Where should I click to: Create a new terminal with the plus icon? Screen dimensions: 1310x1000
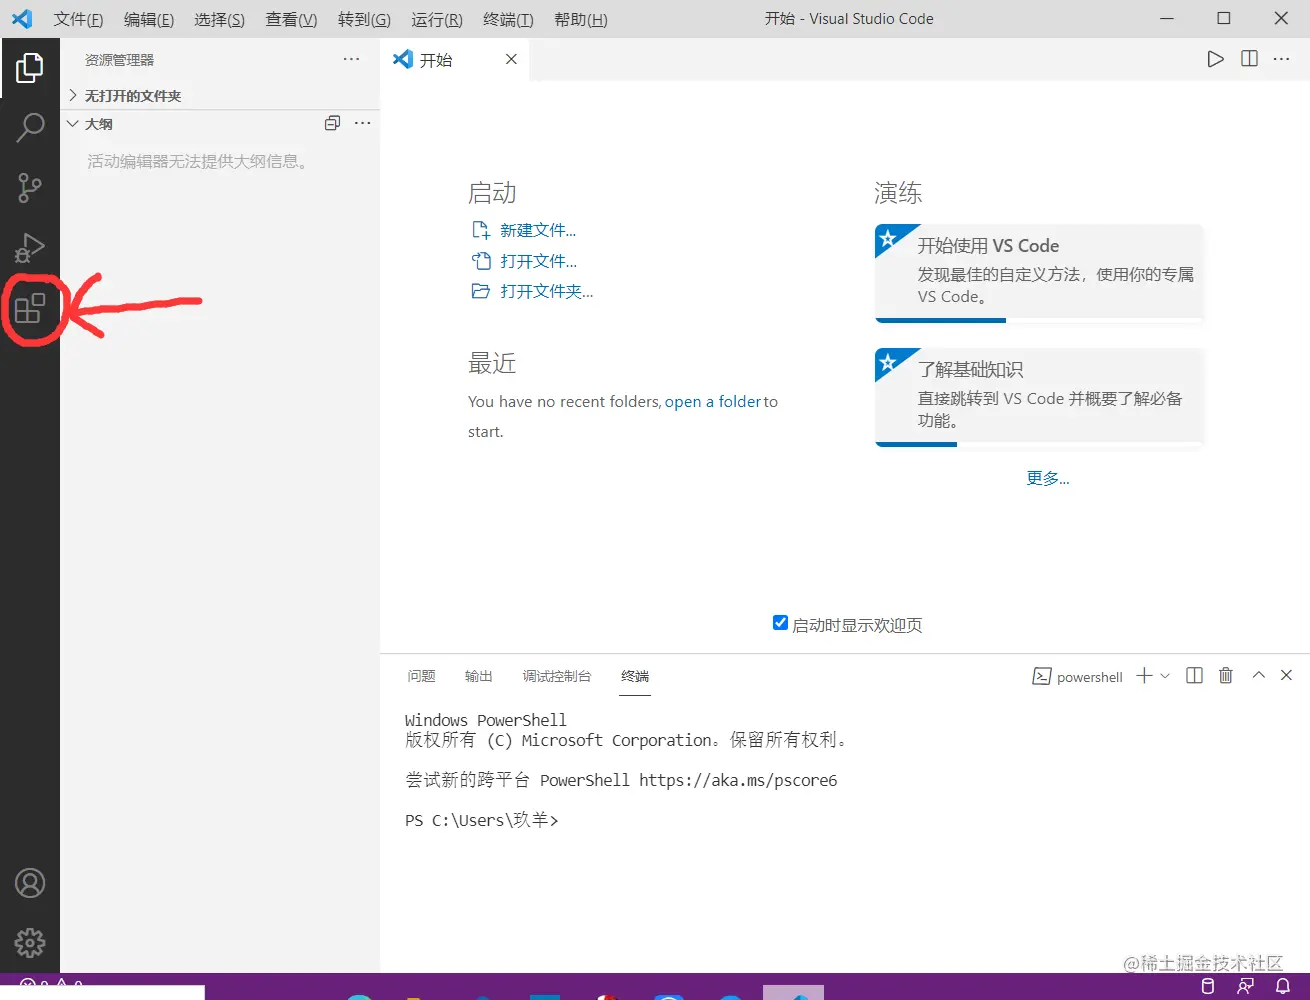pyautogui.click(x=1144, y=676)
